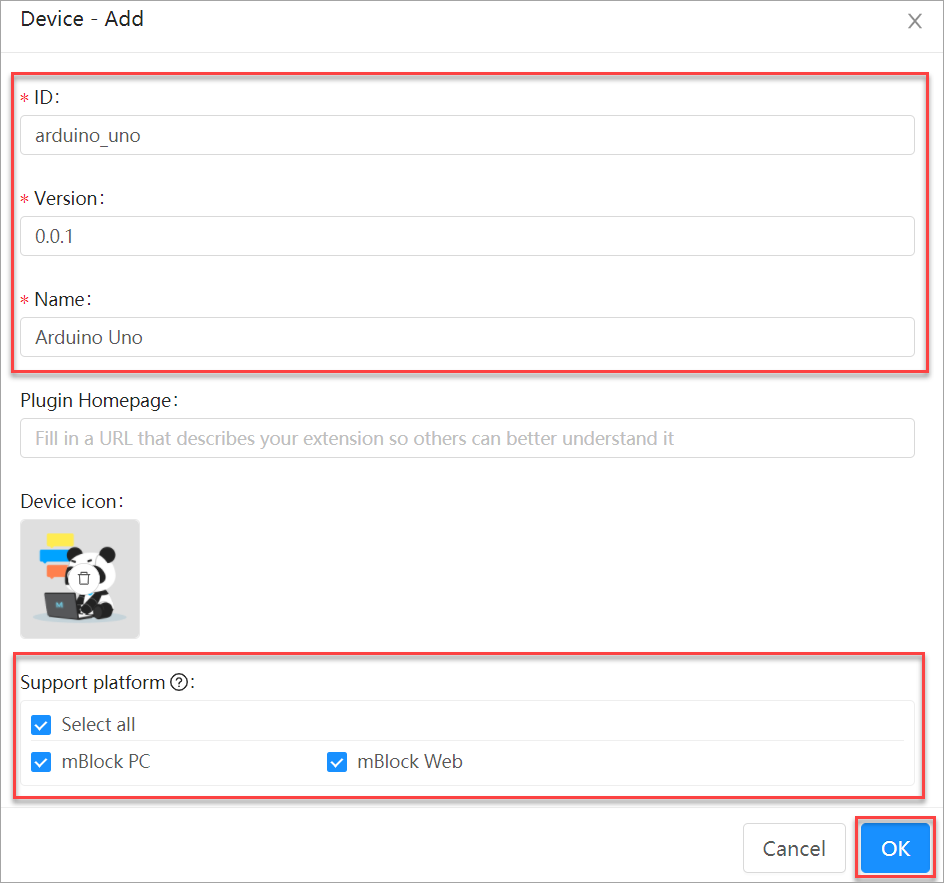The image size is (944, 883).
Task: Close the Device - Add dialog
Action: click(914, 21)
